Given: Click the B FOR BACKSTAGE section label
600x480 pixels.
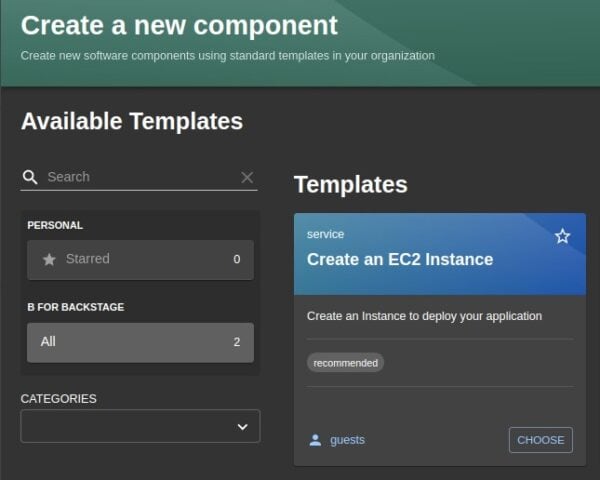Looking at the screenshot, I should (76, 307).
